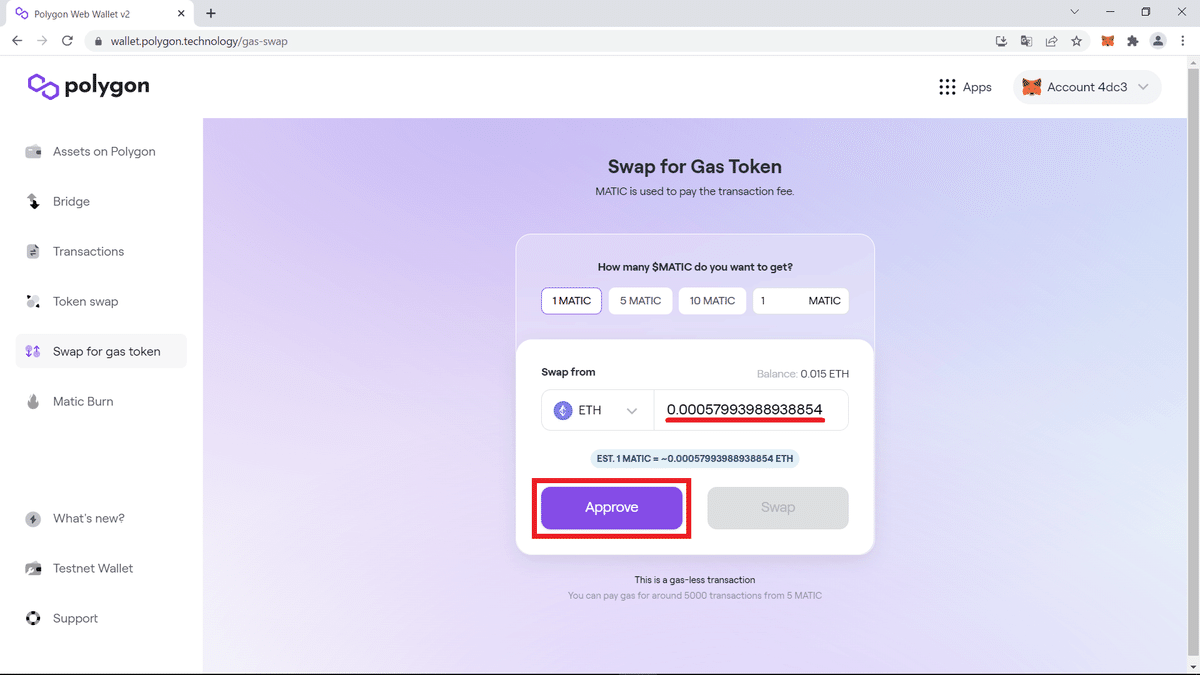Screen dimensions: 1200x675
Task: Open the tab search chevron in title bar
Action: click(x=1075, y=12)
